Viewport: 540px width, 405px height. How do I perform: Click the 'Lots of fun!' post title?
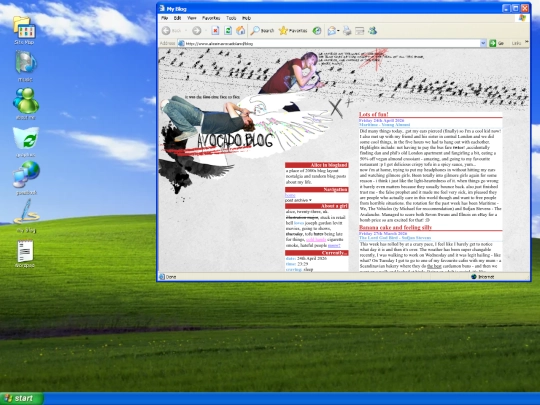pos(374,114)
